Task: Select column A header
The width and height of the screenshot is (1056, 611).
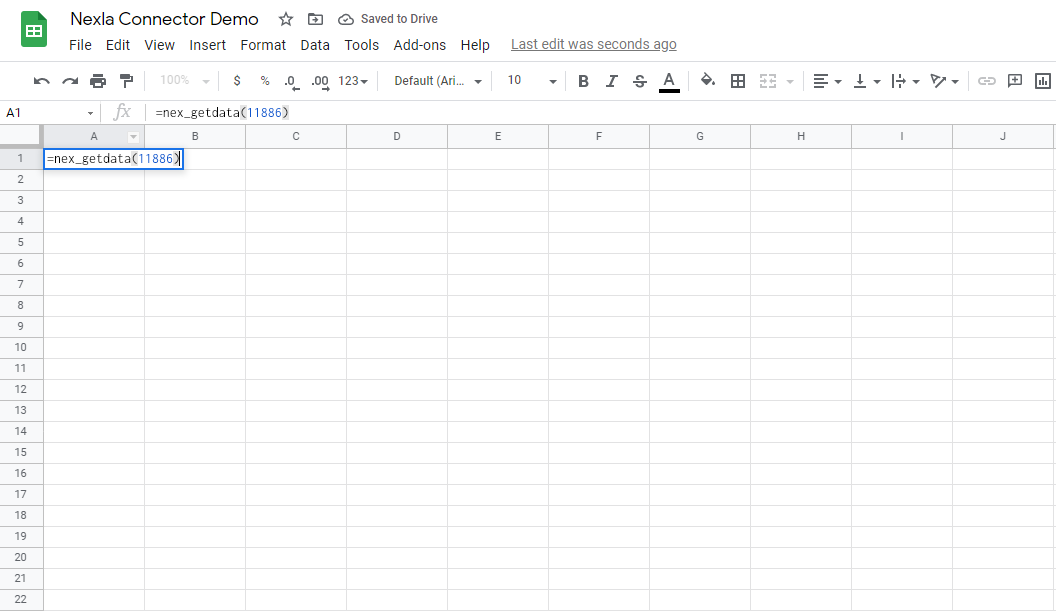Action: (x=94, y=137)
